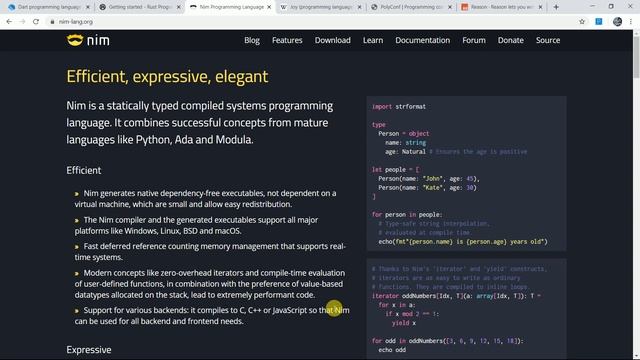The width and height of the screenshot is (640, 360).
Task: Close the Dart programming language tab
Action: tap(87, 7)
